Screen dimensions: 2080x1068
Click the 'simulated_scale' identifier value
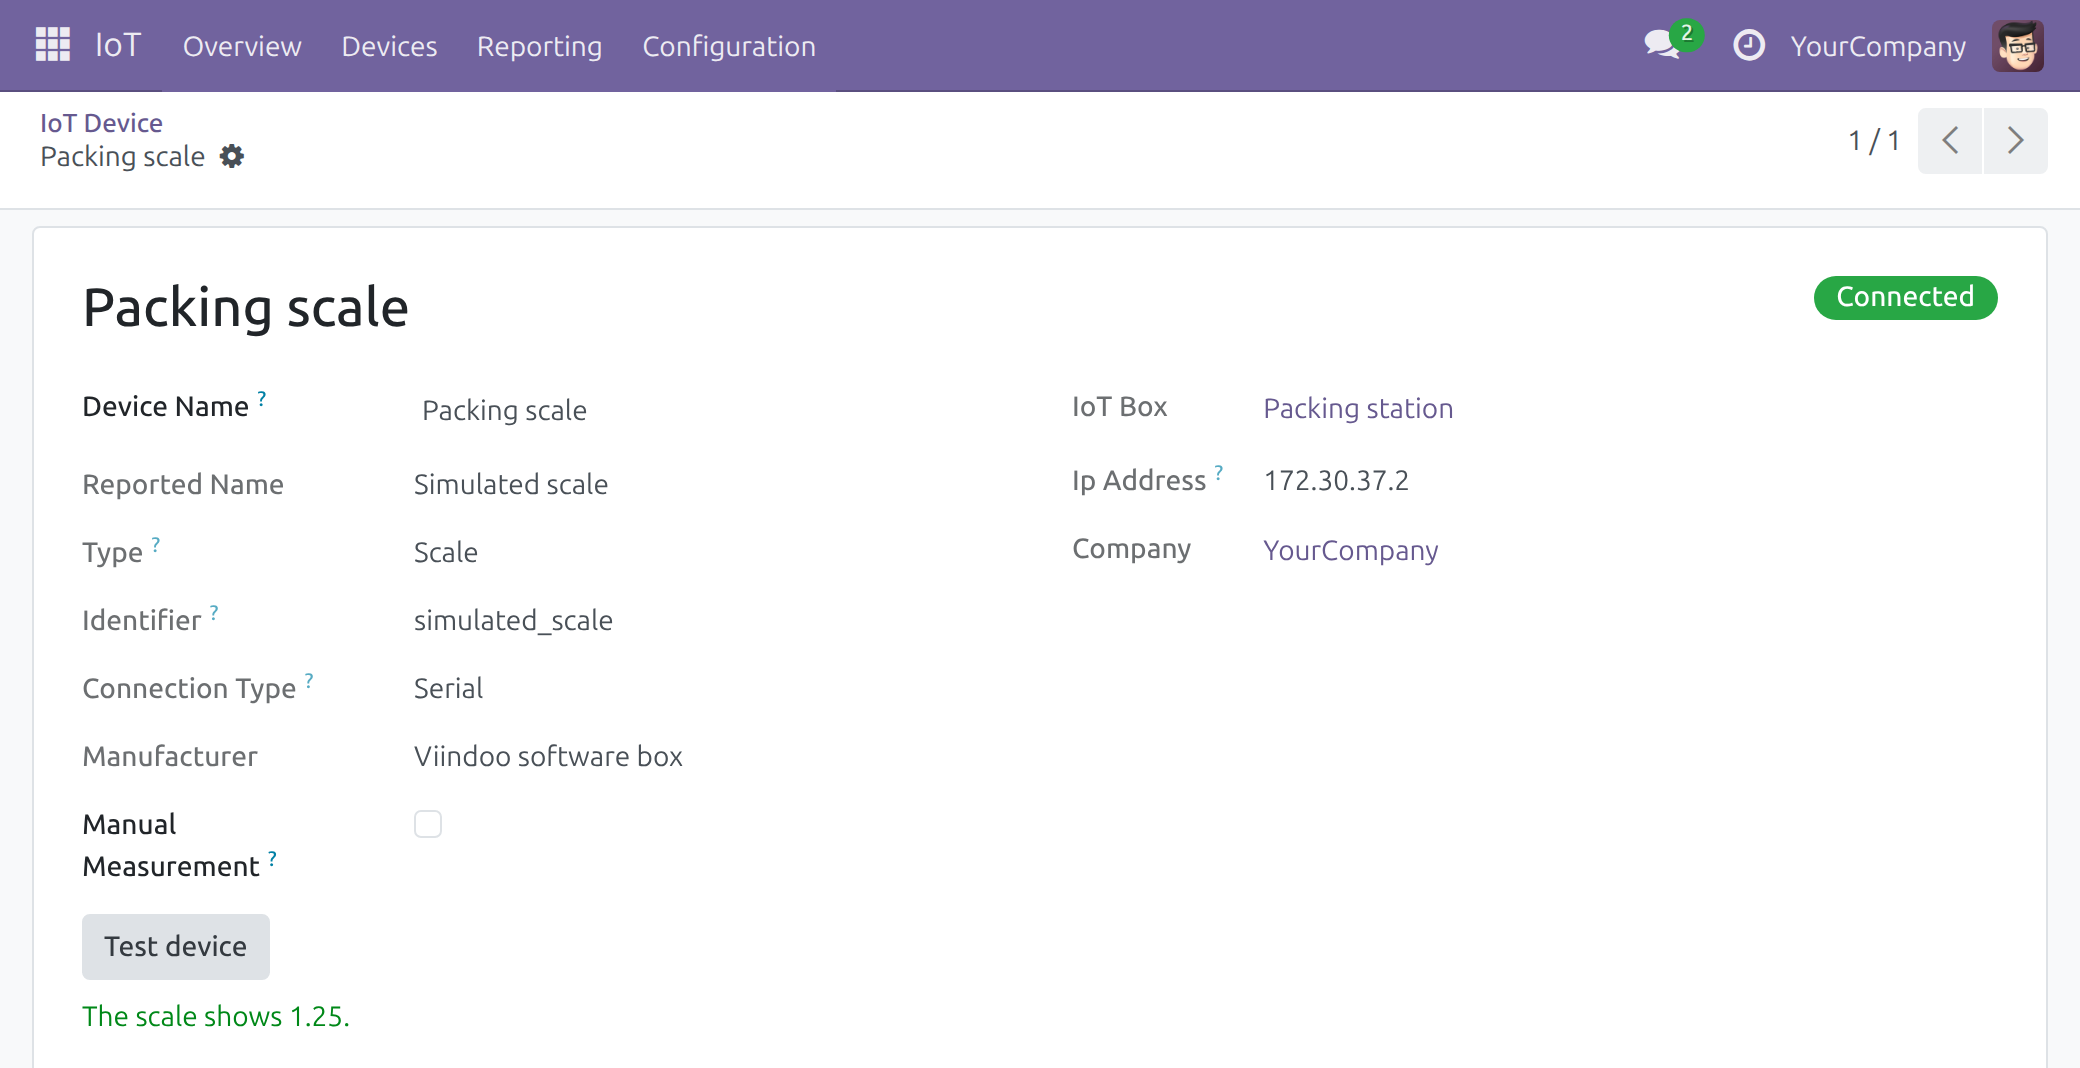click(513, 620)
